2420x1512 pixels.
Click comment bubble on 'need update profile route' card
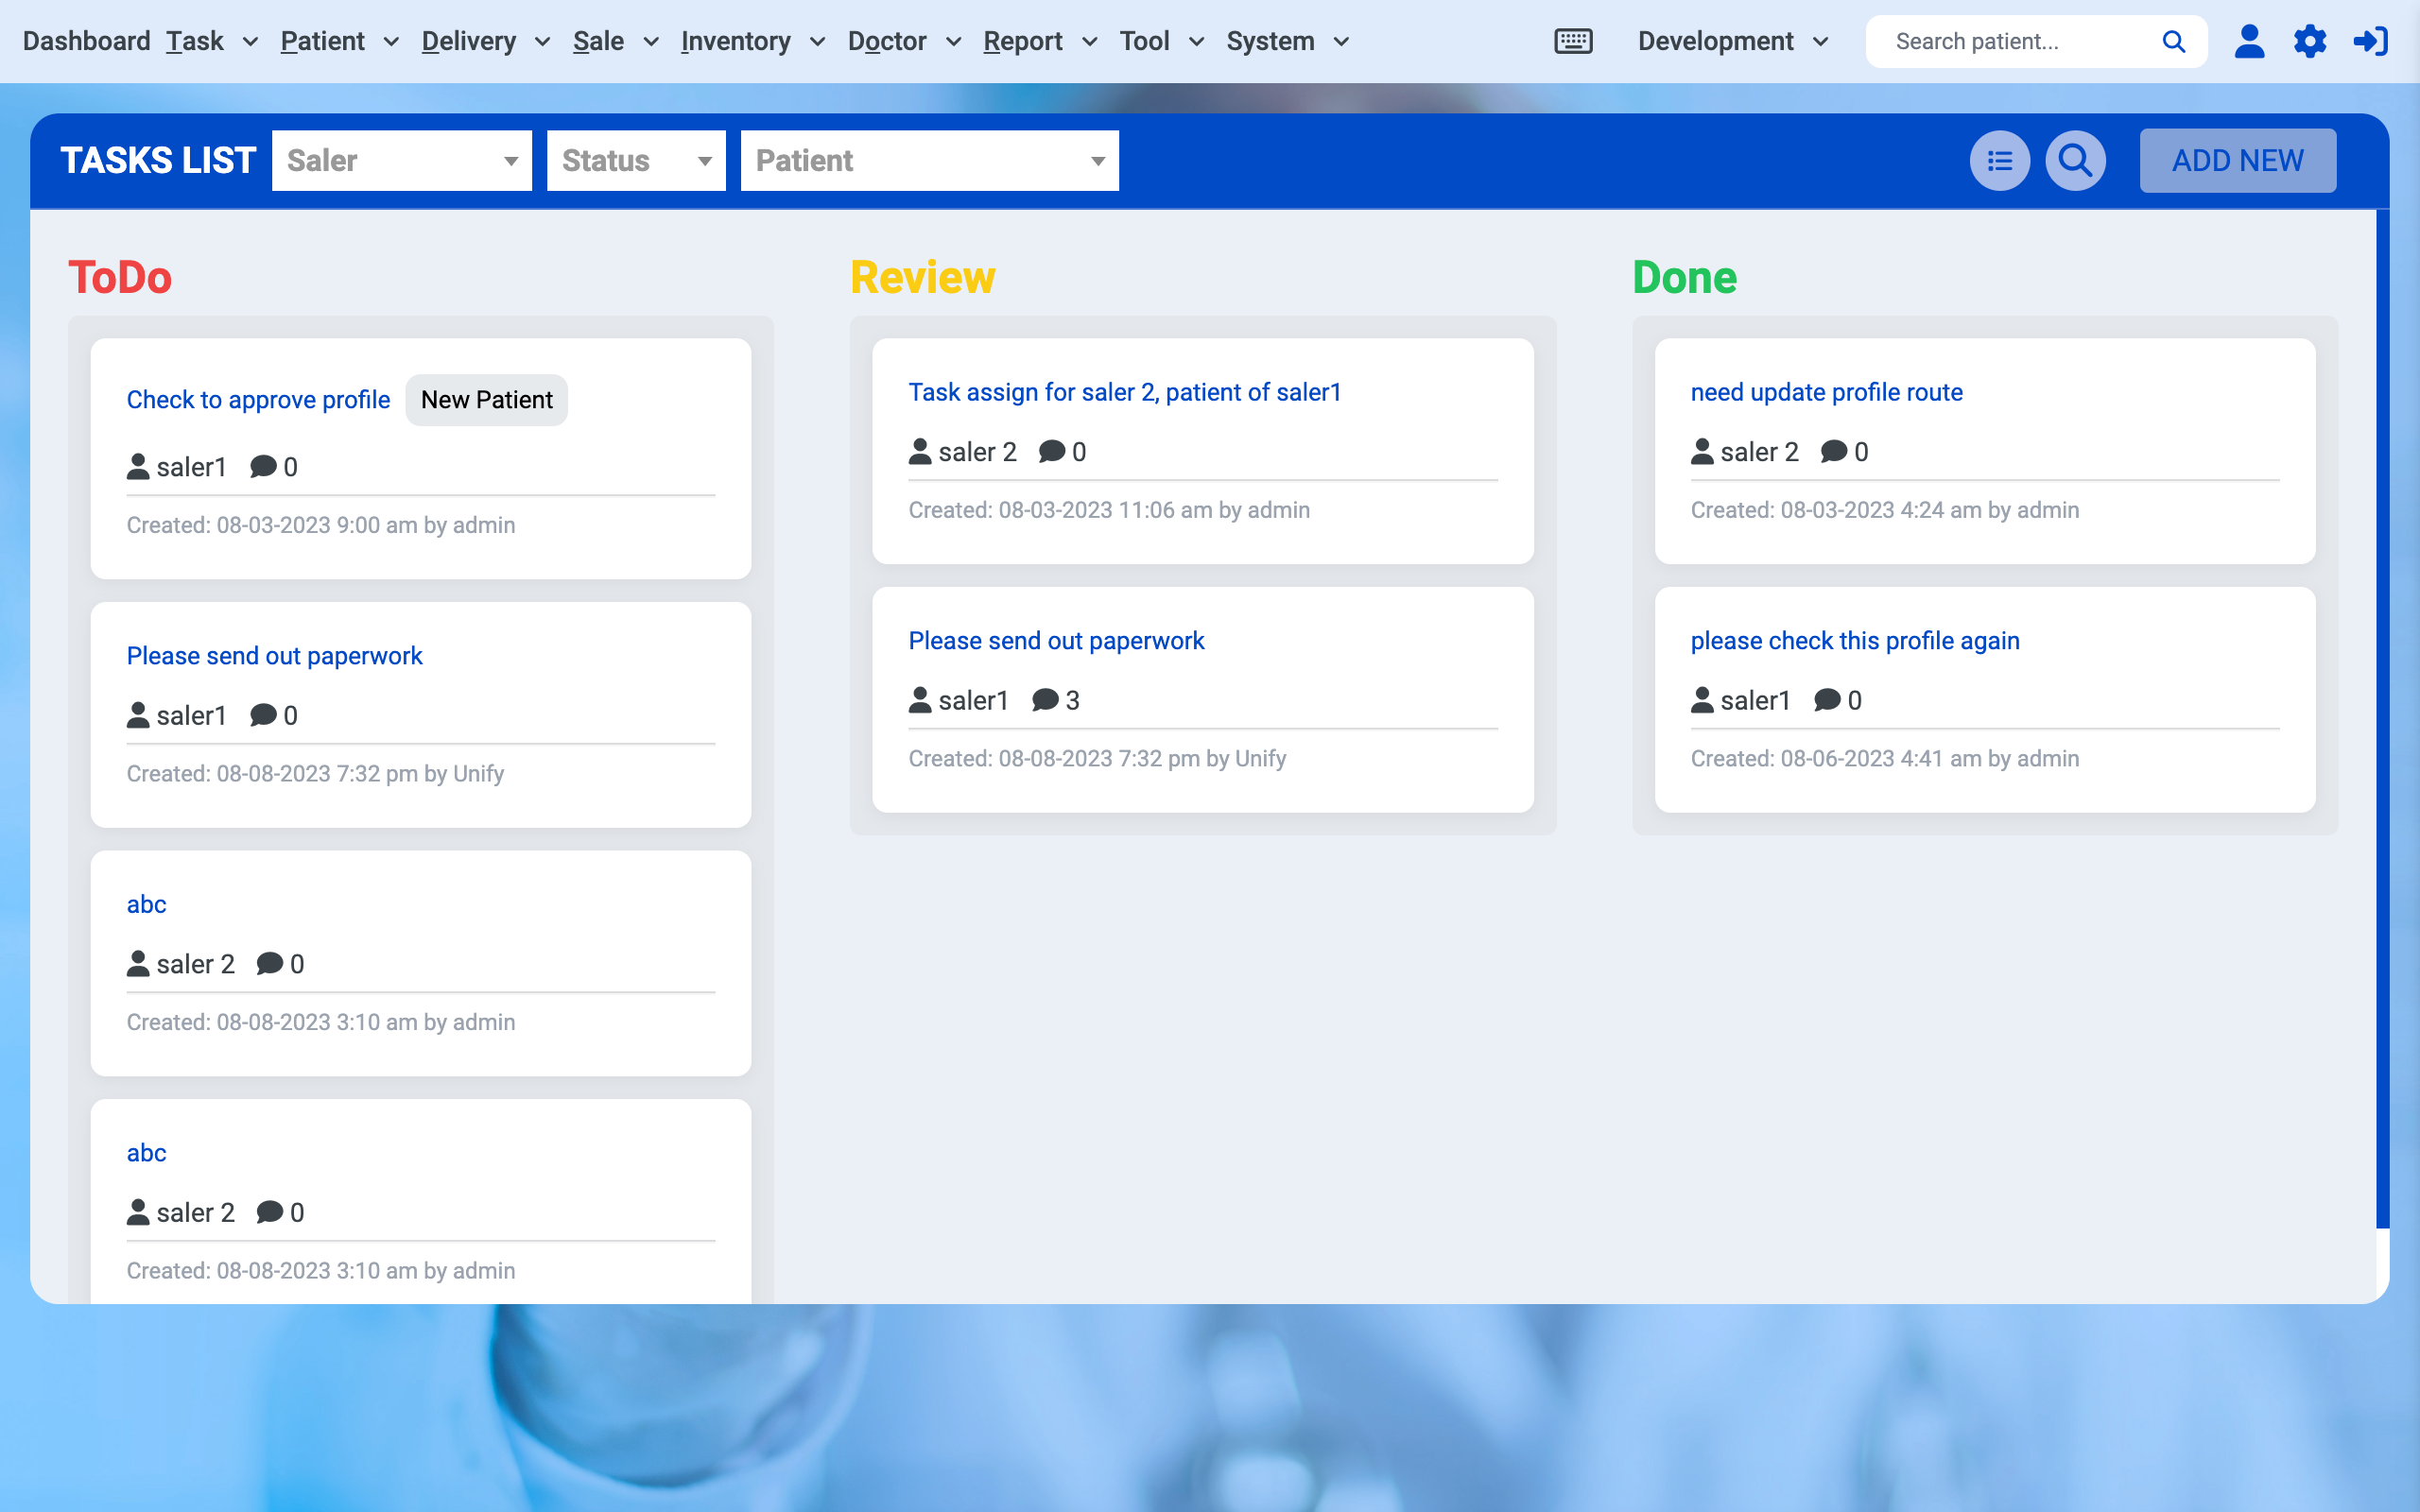point(1834,451)
